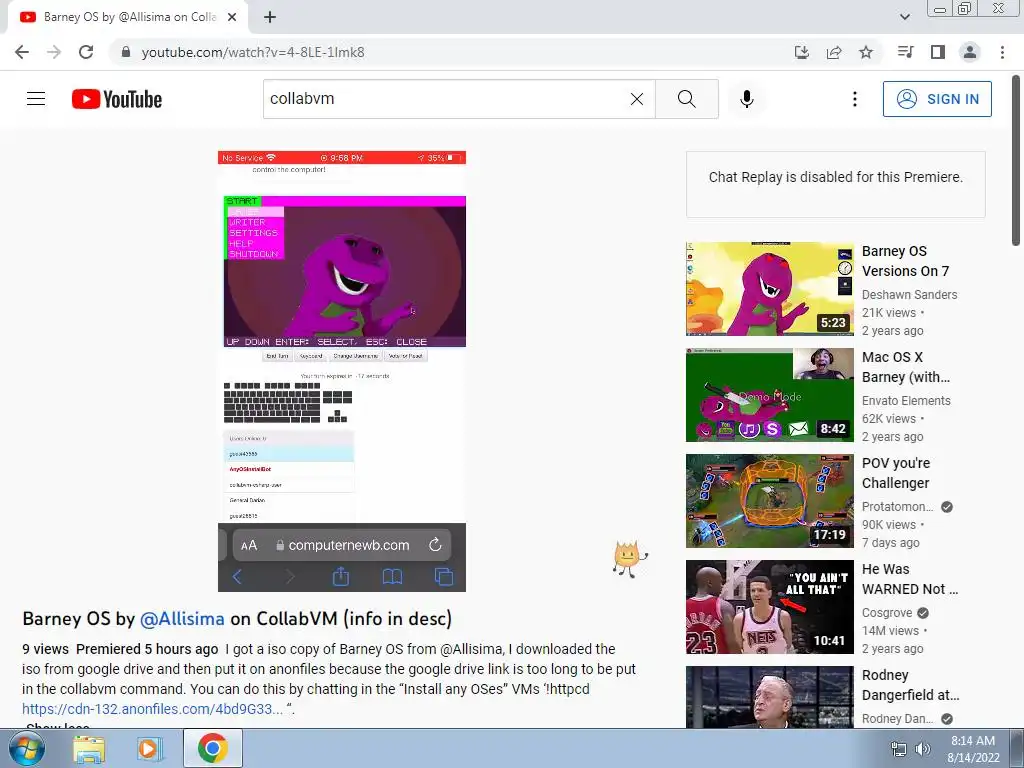This screenshot has width=1024, height=768.
Task: Click the magnifier search button
Action: [686, 99]
